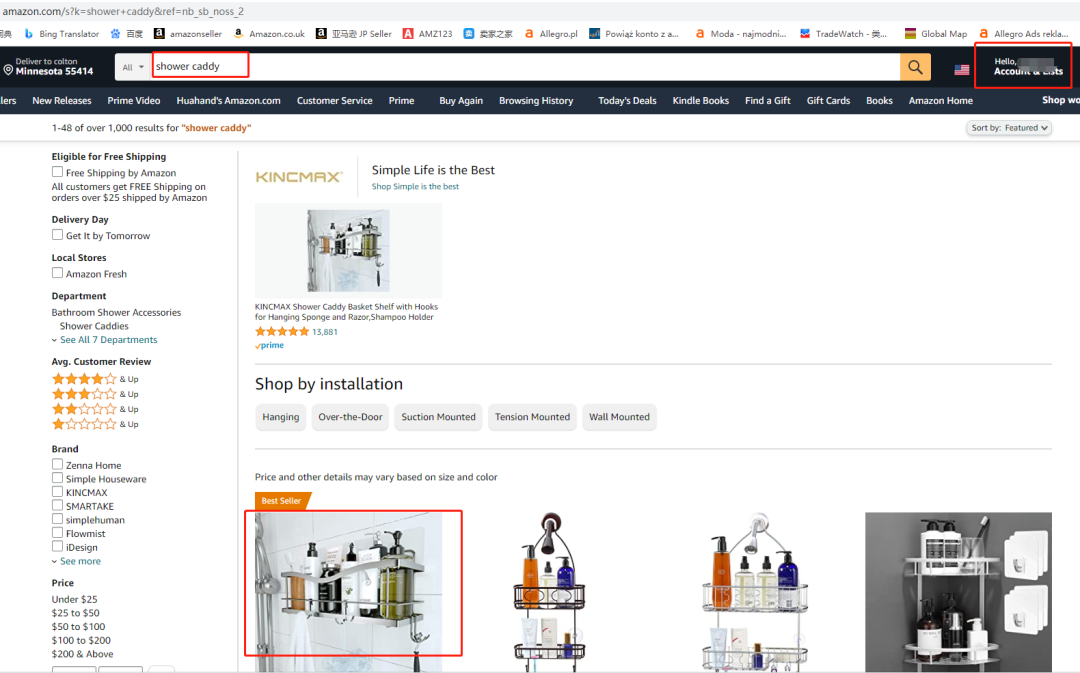
Task: Open the Allegro.pl bookmark
Action: tap(551, 34)
